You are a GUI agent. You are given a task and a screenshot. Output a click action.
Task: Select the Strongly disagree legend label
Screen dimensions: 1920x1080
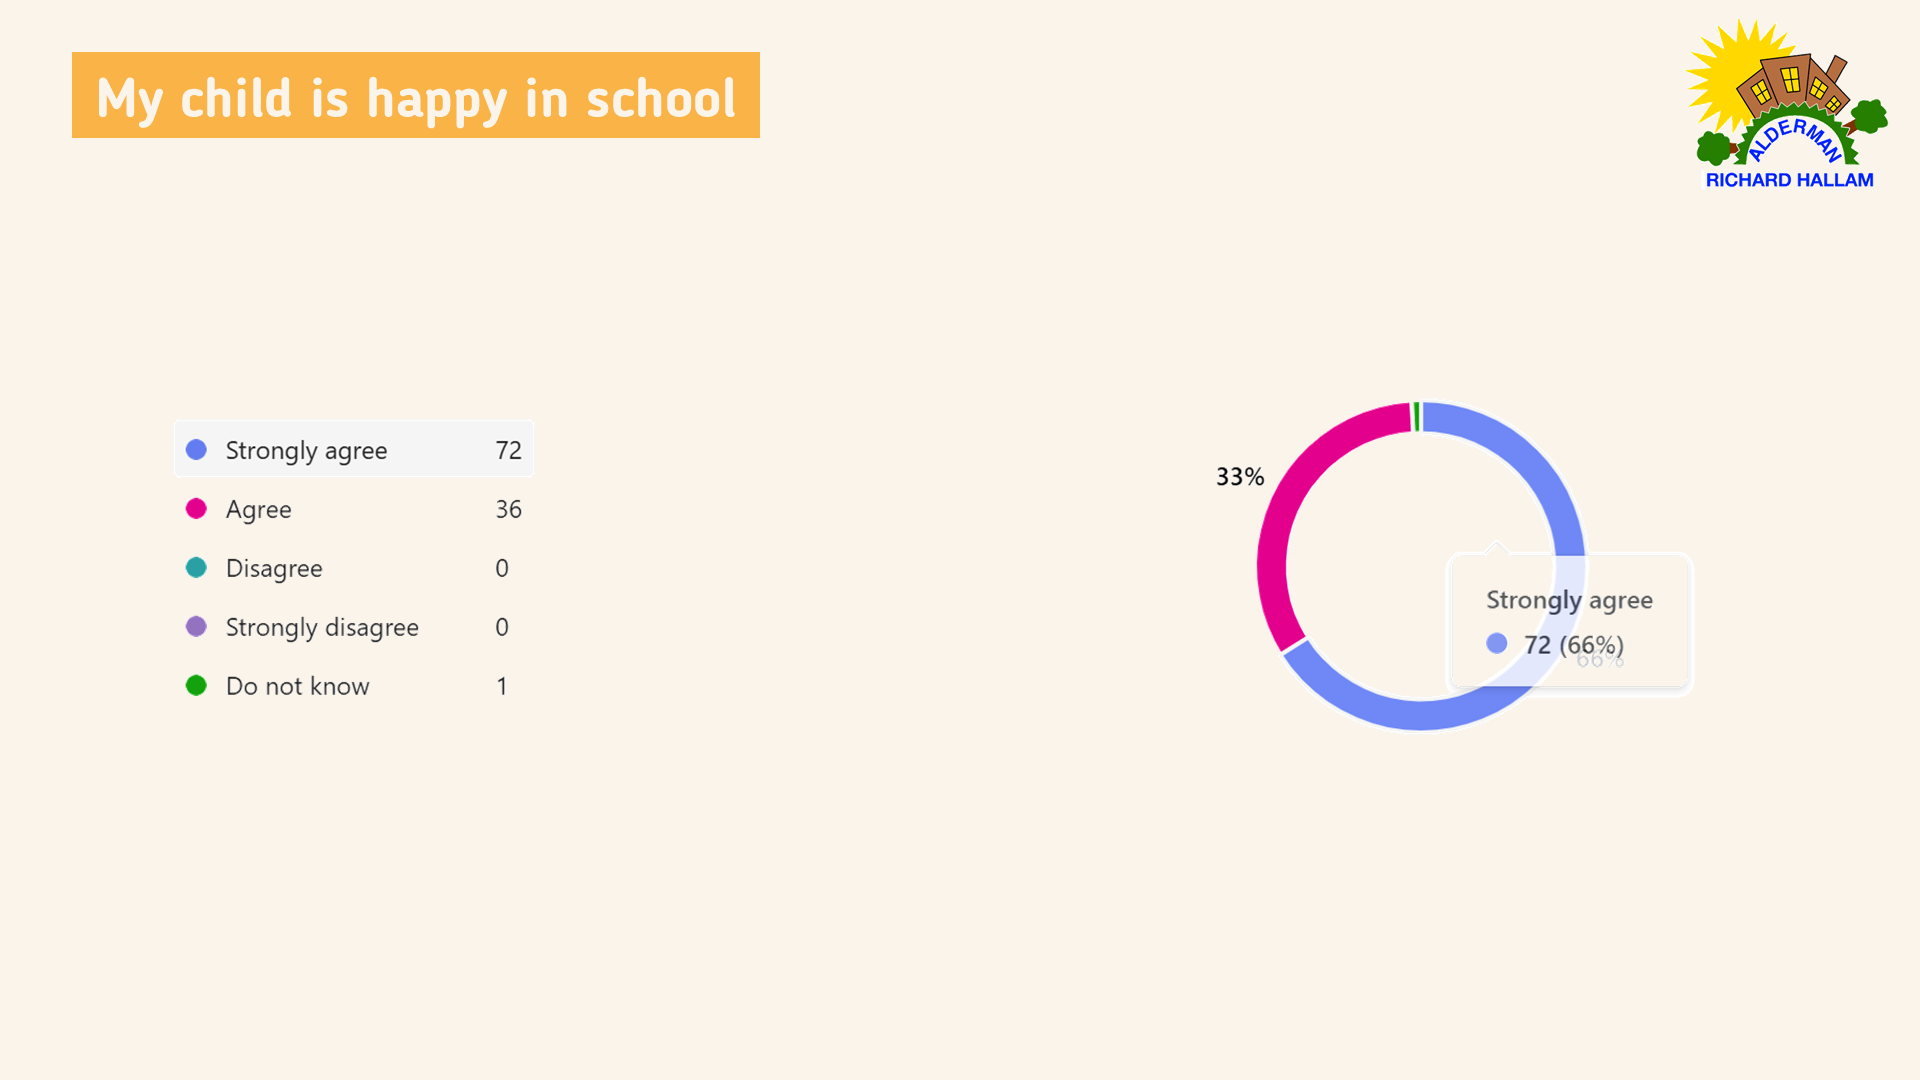point(322,628)
